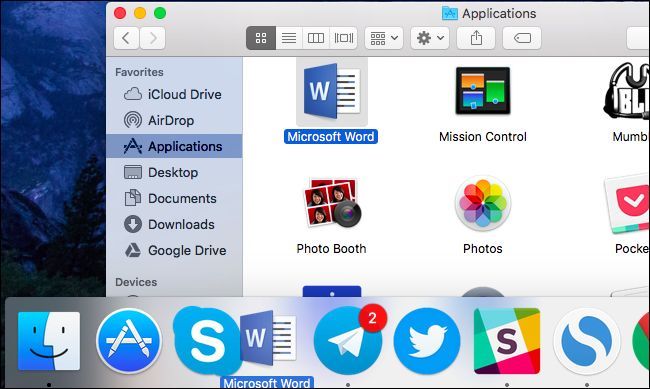Click the Favorites sidebar heading
Image resolution: width=650 pixels, height=389 pixels.
[139, 72]
